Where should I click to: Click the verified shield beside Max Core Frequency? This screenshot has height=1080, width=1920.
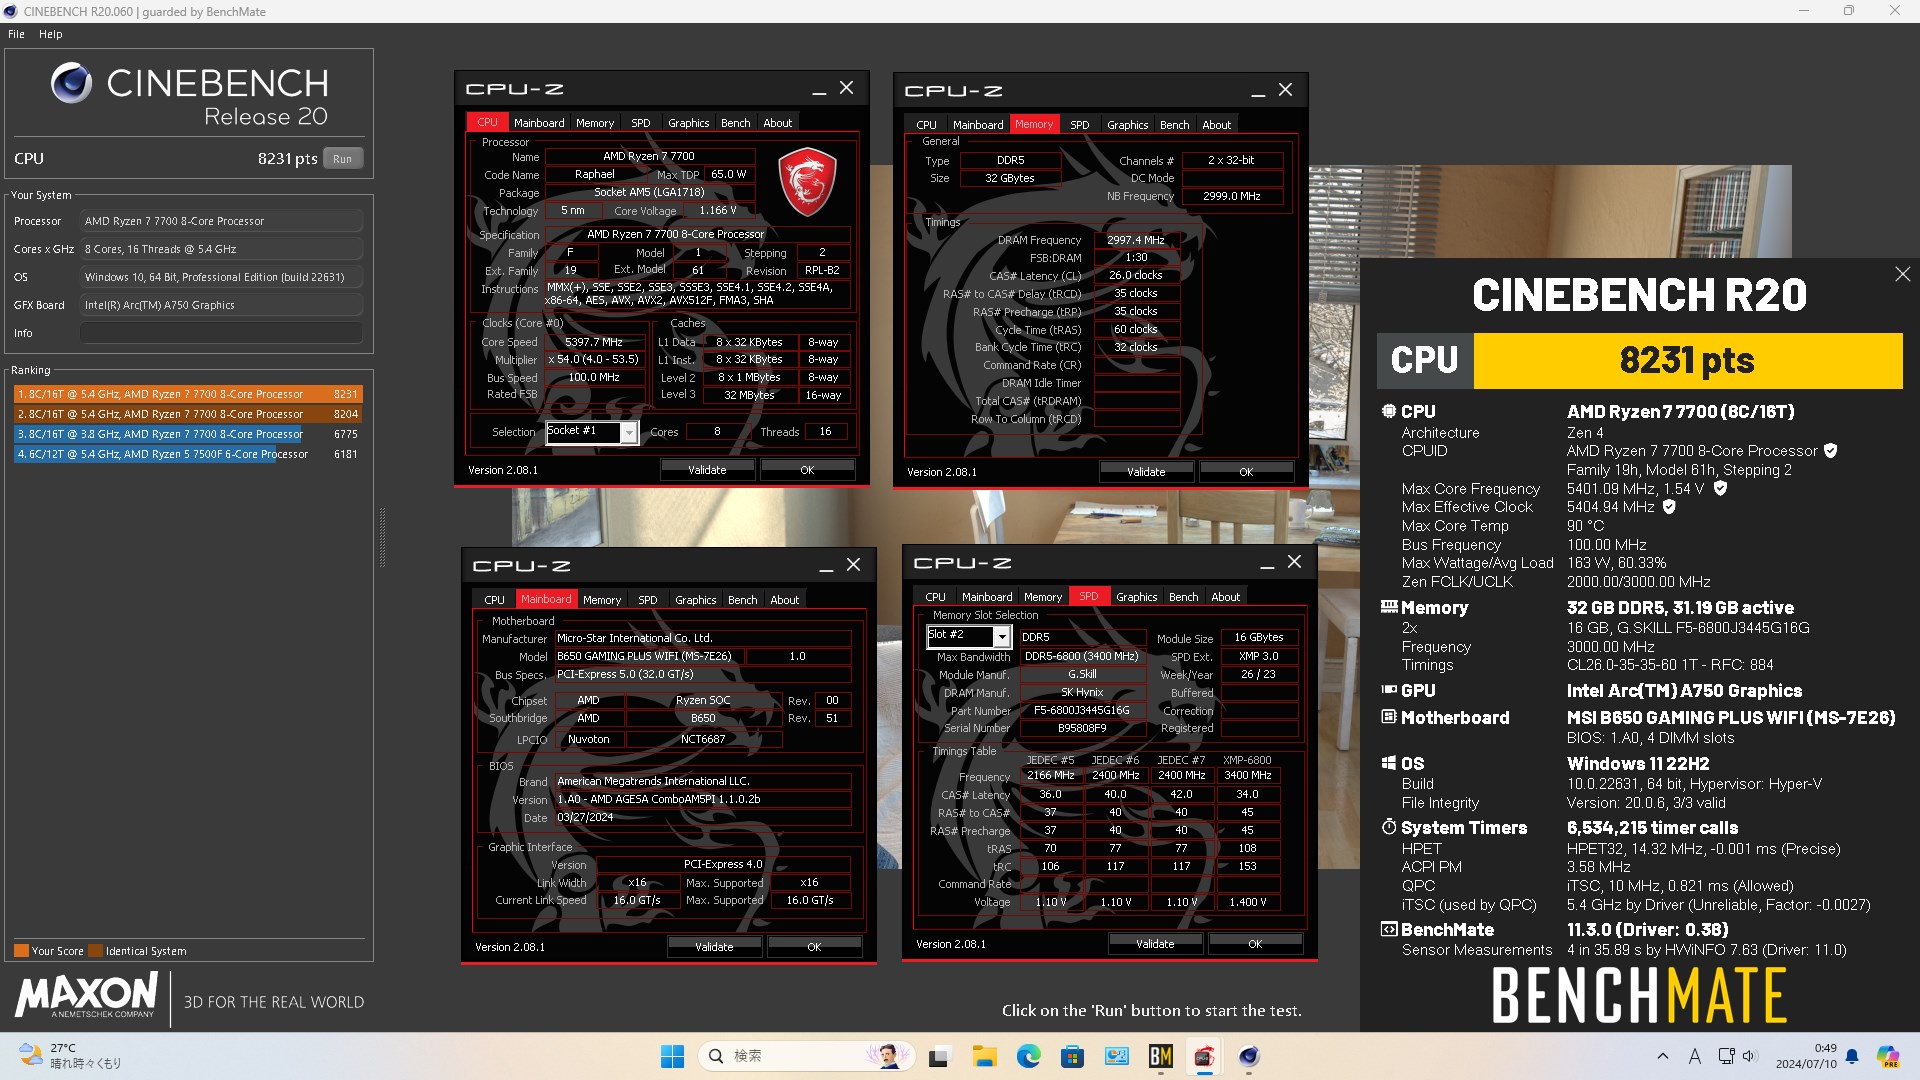click(1720, 488)
